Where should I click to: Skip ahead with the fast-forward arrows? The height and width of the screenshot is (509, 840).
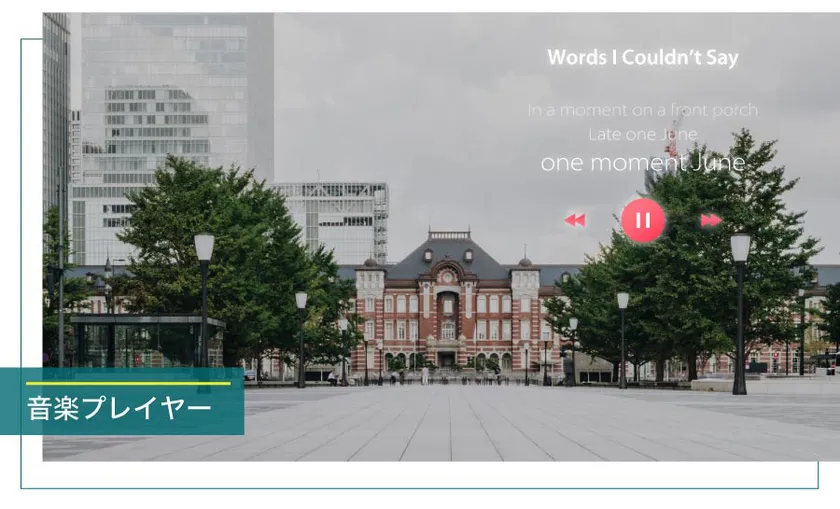[711, 220]
